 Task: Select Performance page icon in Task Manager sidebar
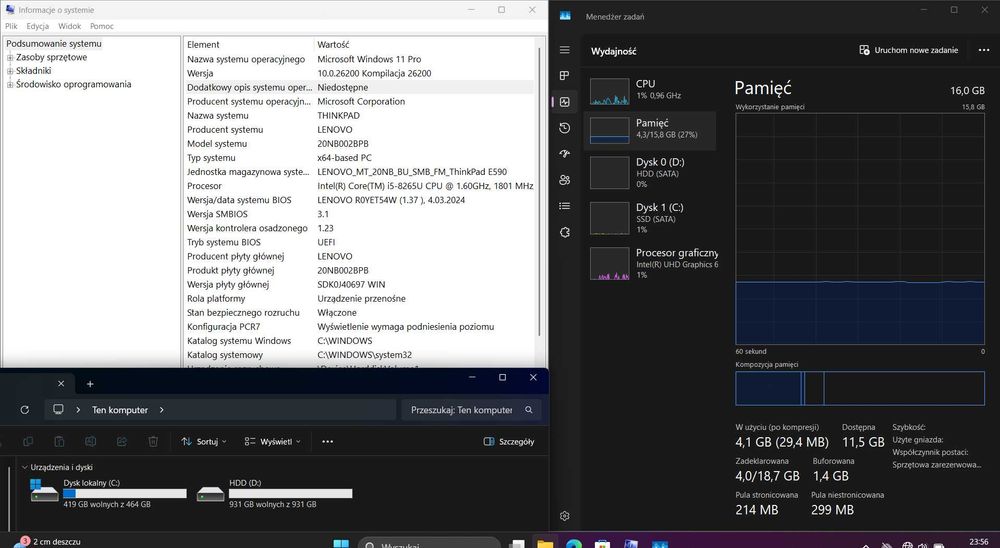click(564, 101)
